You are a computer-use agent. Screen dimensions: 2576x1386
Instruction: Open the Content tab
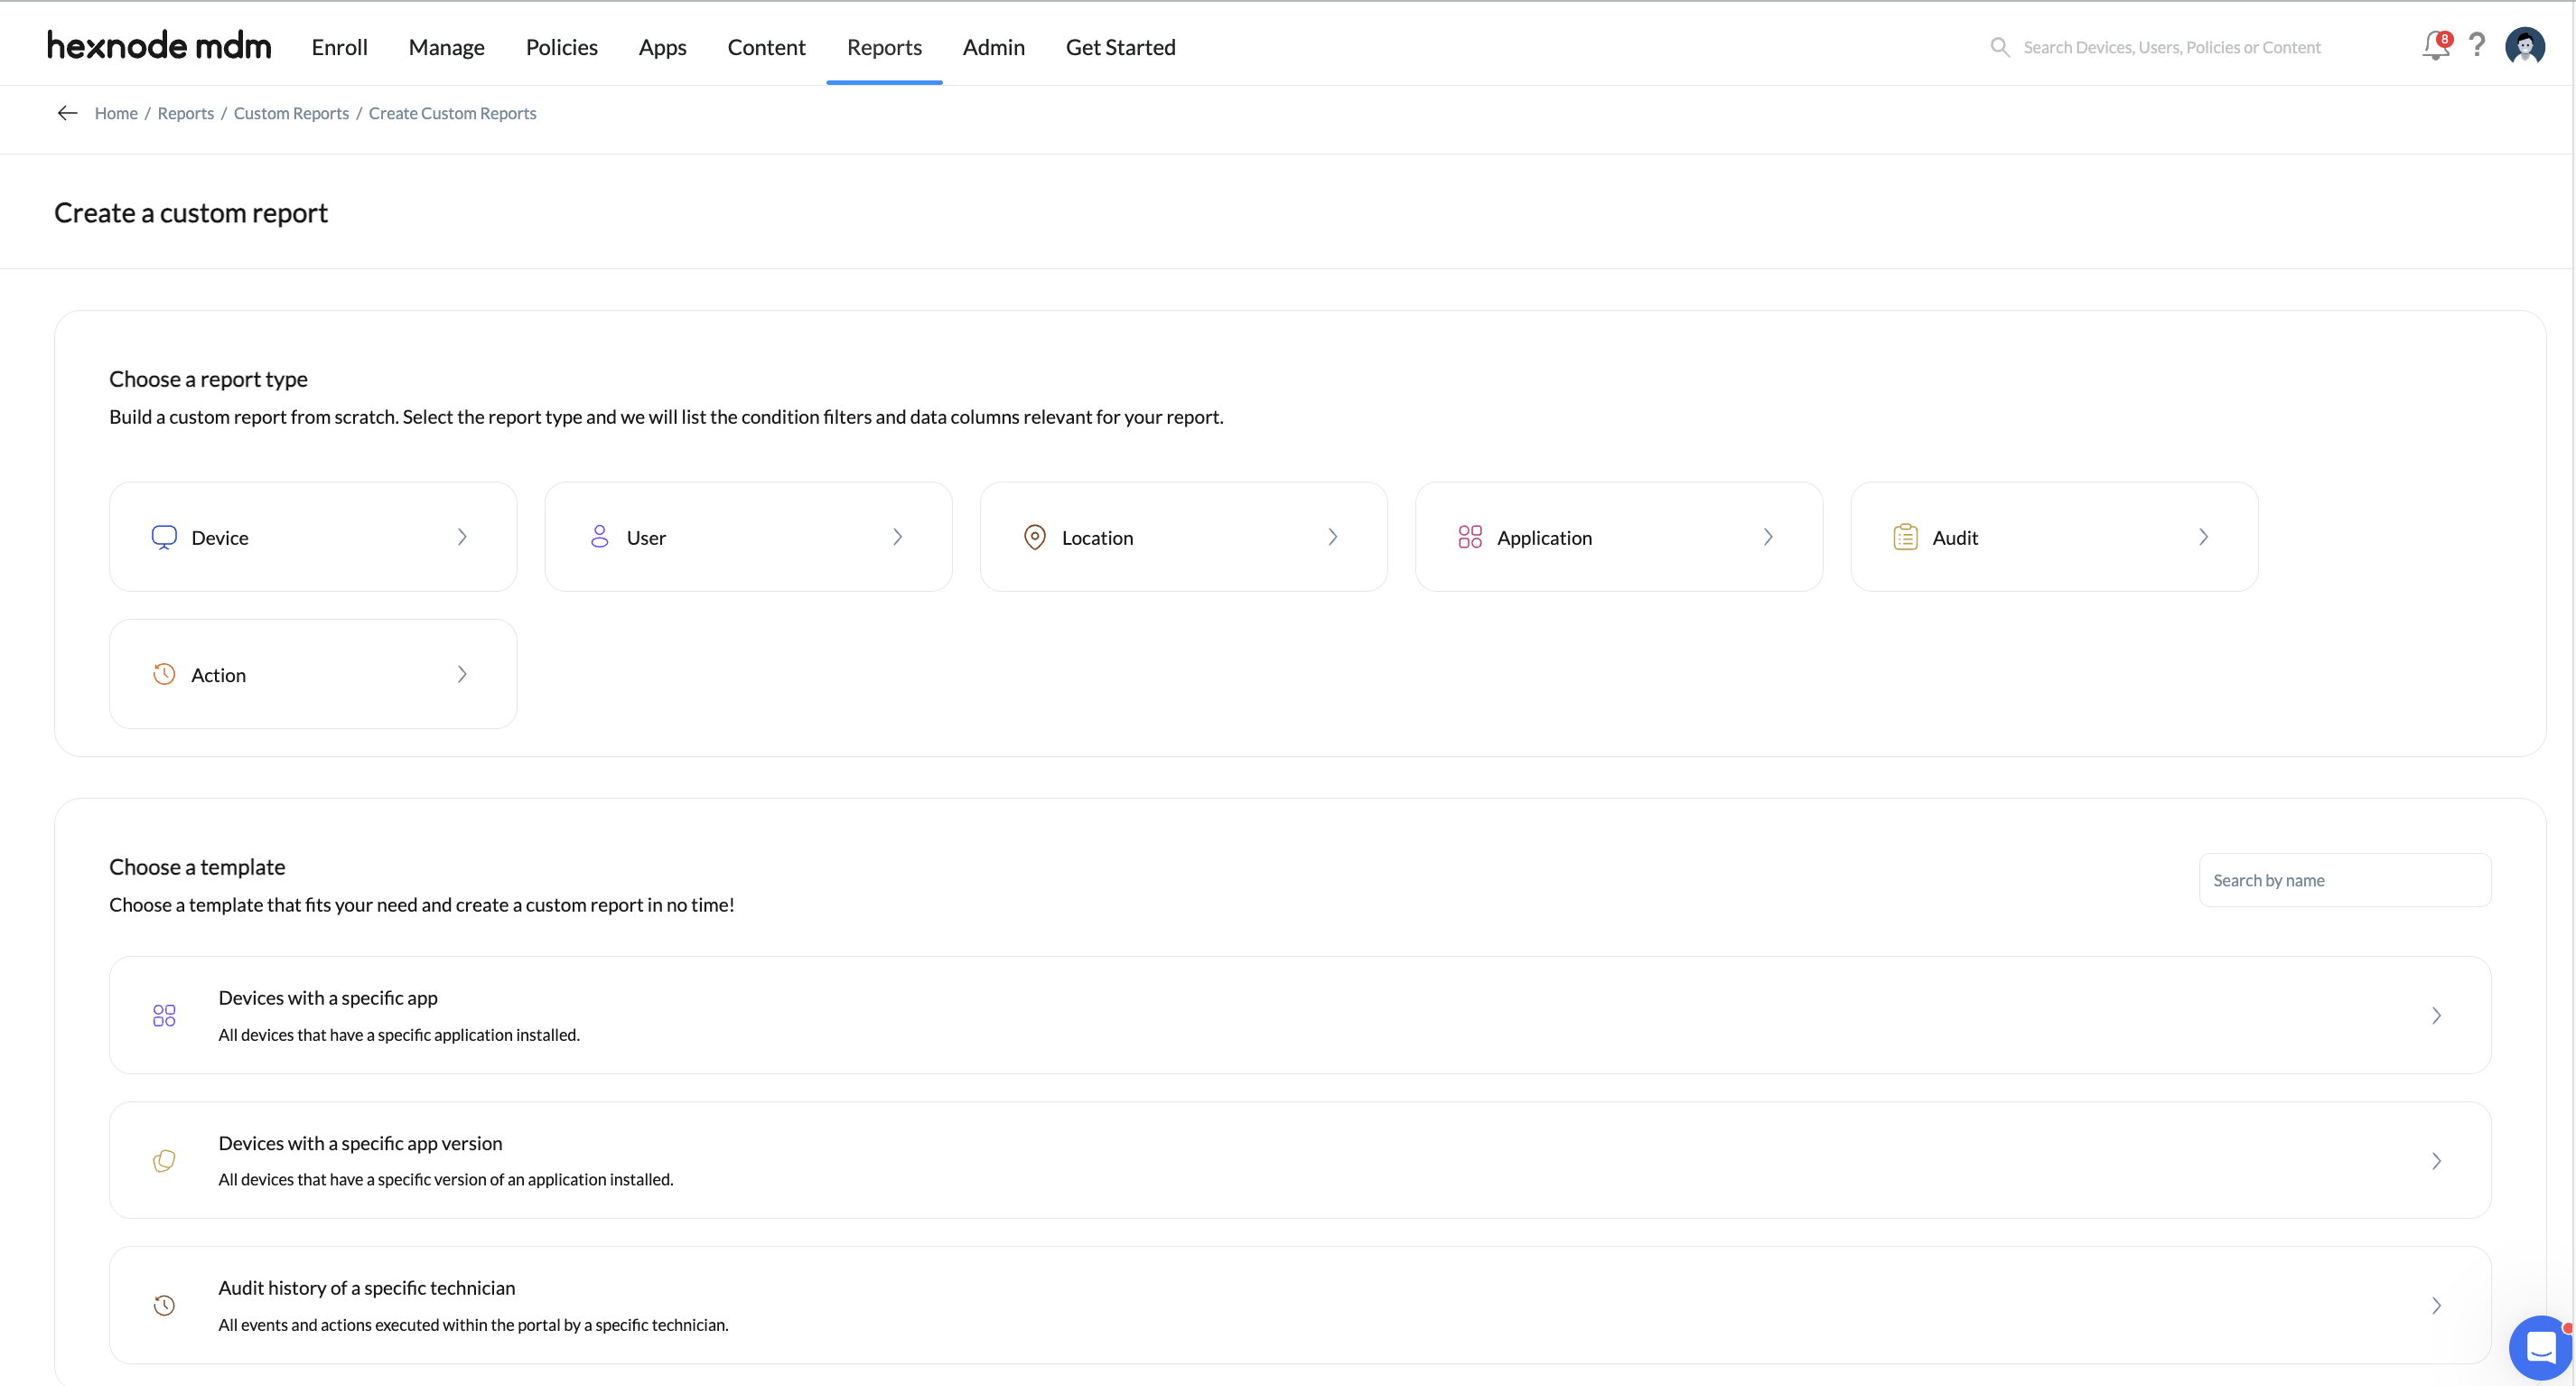[x=767, y=47]
